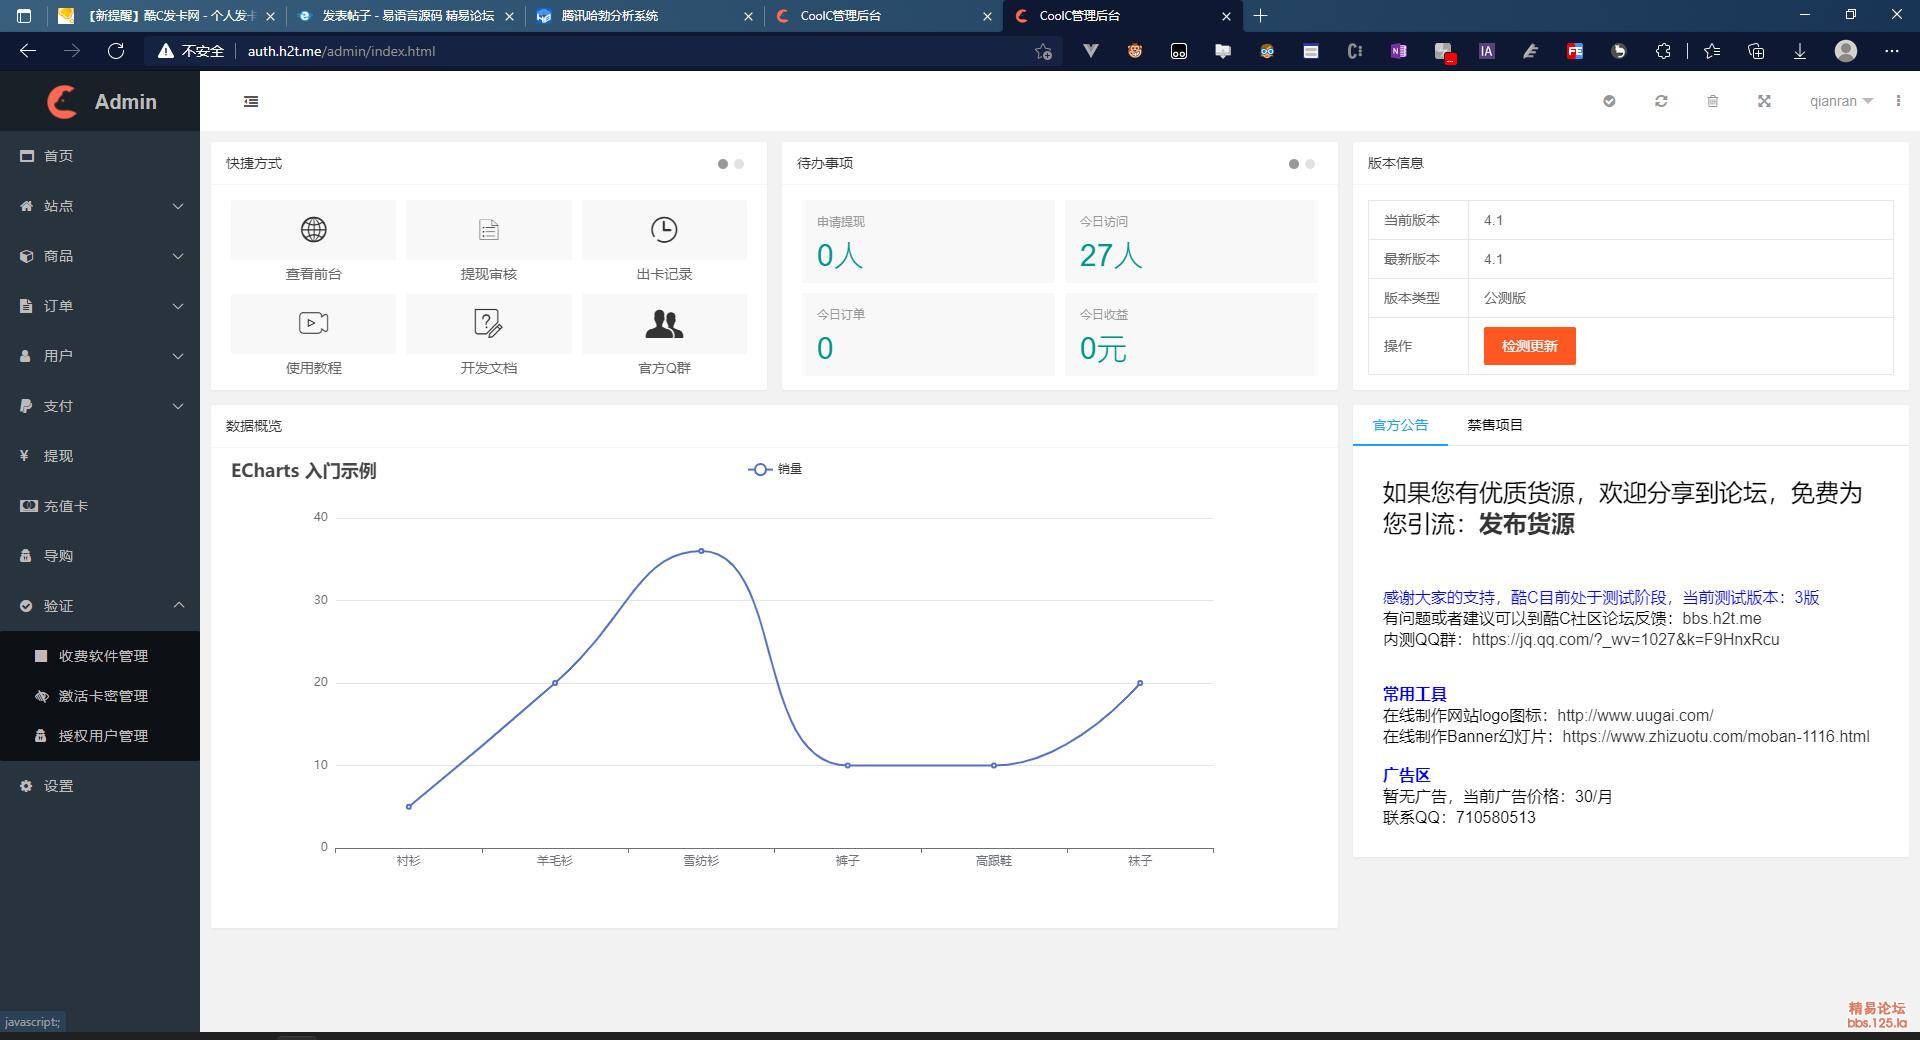Switch to the 禁售项目 tab
The image size is (1920, 1040).
pos(1494,425)
